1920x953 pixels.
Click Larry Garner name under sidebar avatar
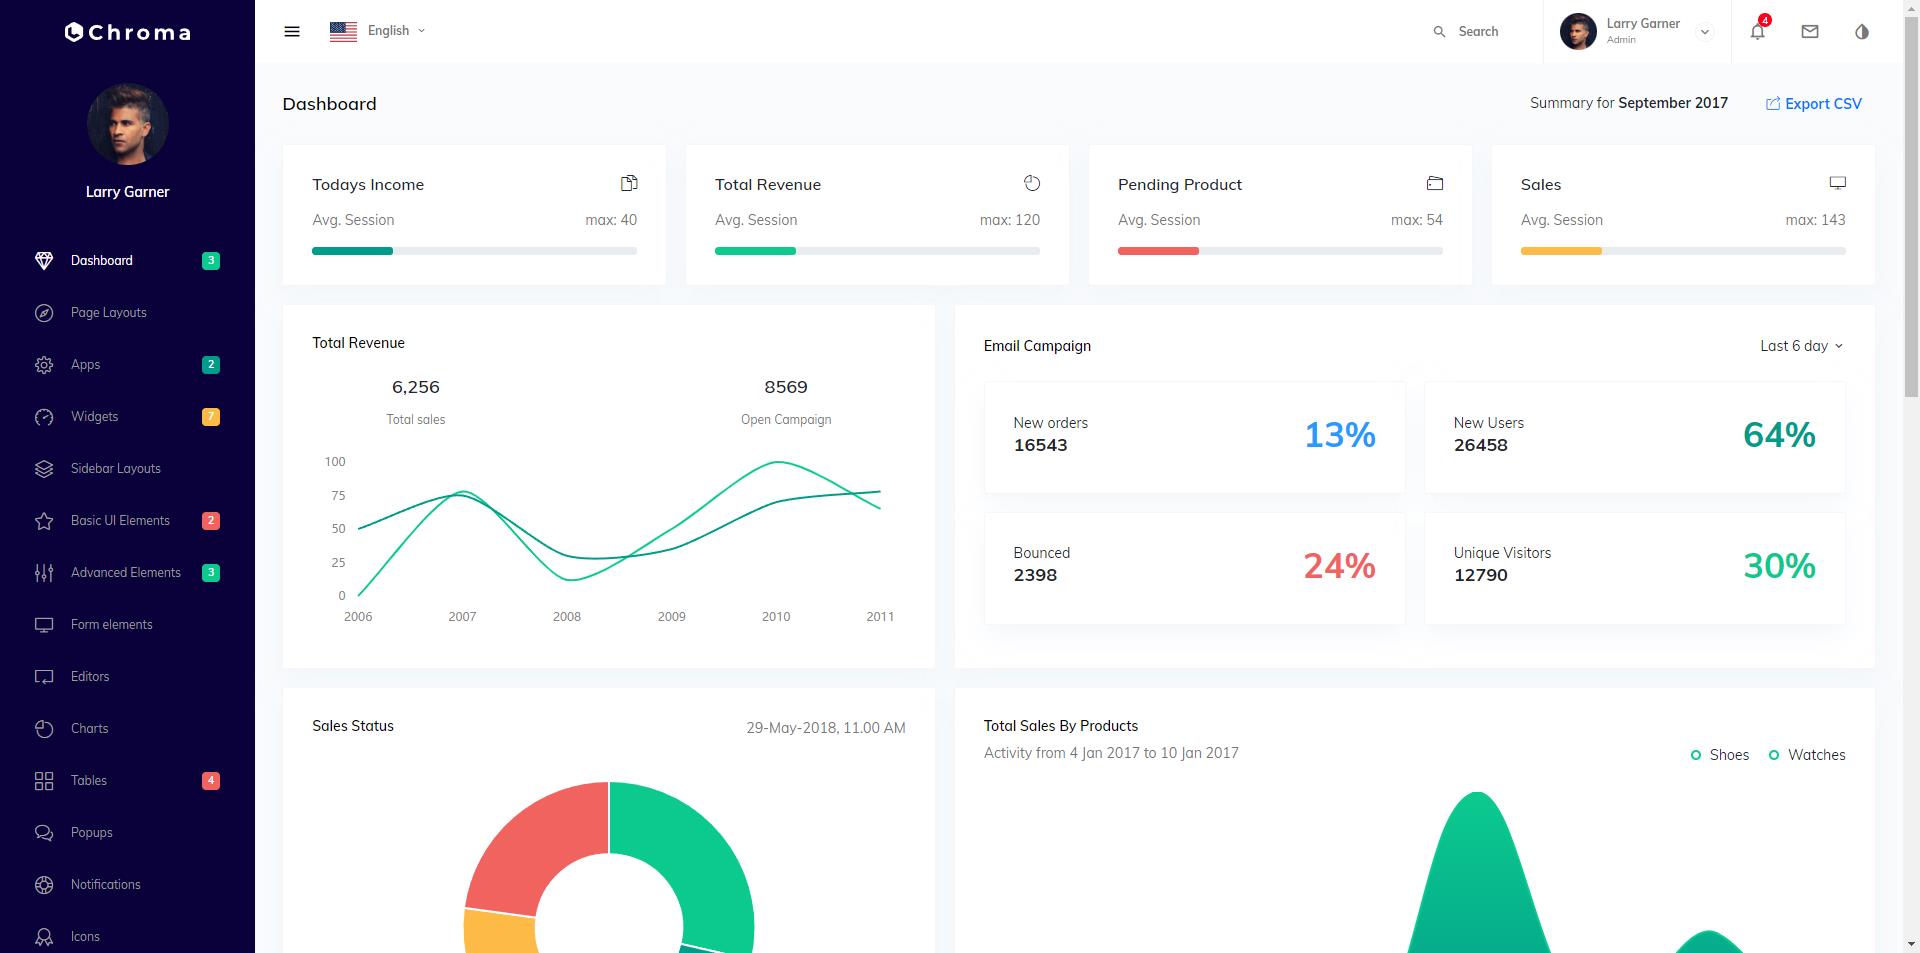tap(127, 192)
